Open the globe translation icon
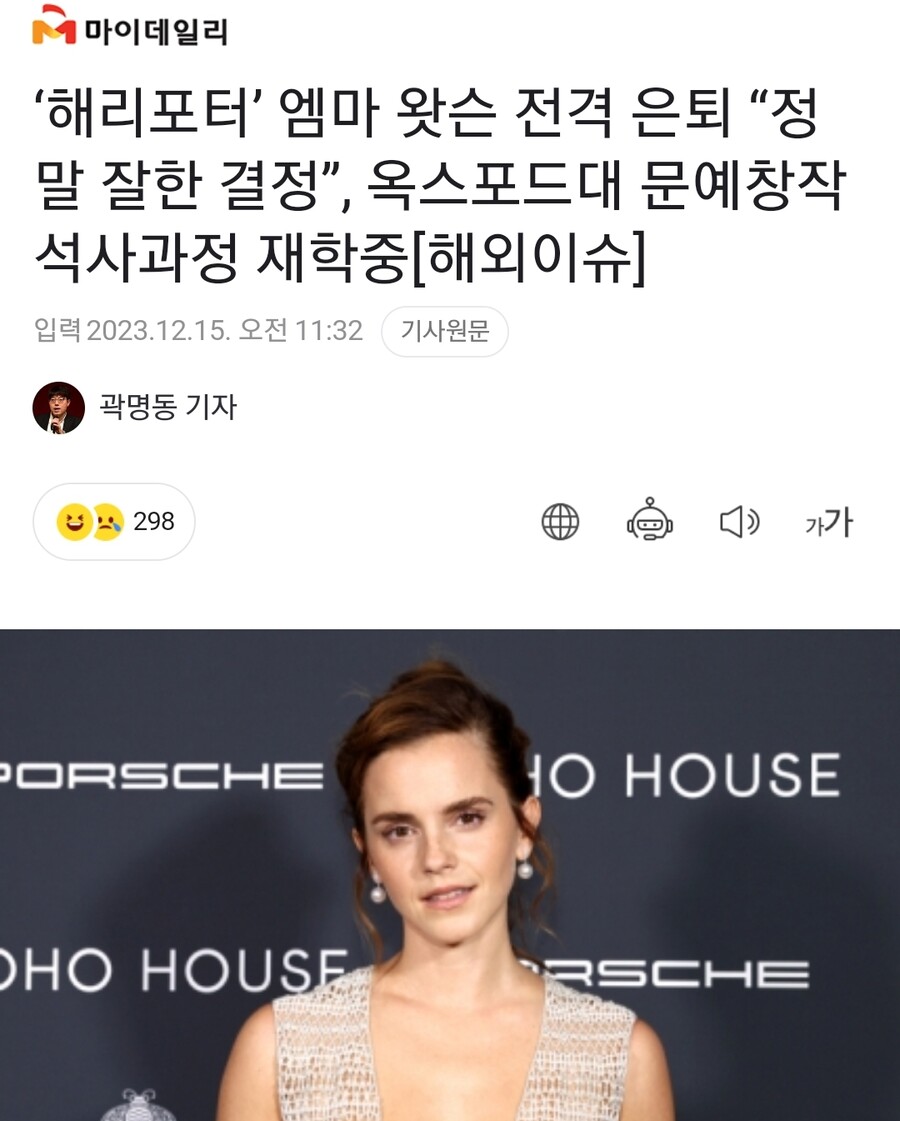The width and height of the screenshot is (900, 1121). [x=560, y=521]
